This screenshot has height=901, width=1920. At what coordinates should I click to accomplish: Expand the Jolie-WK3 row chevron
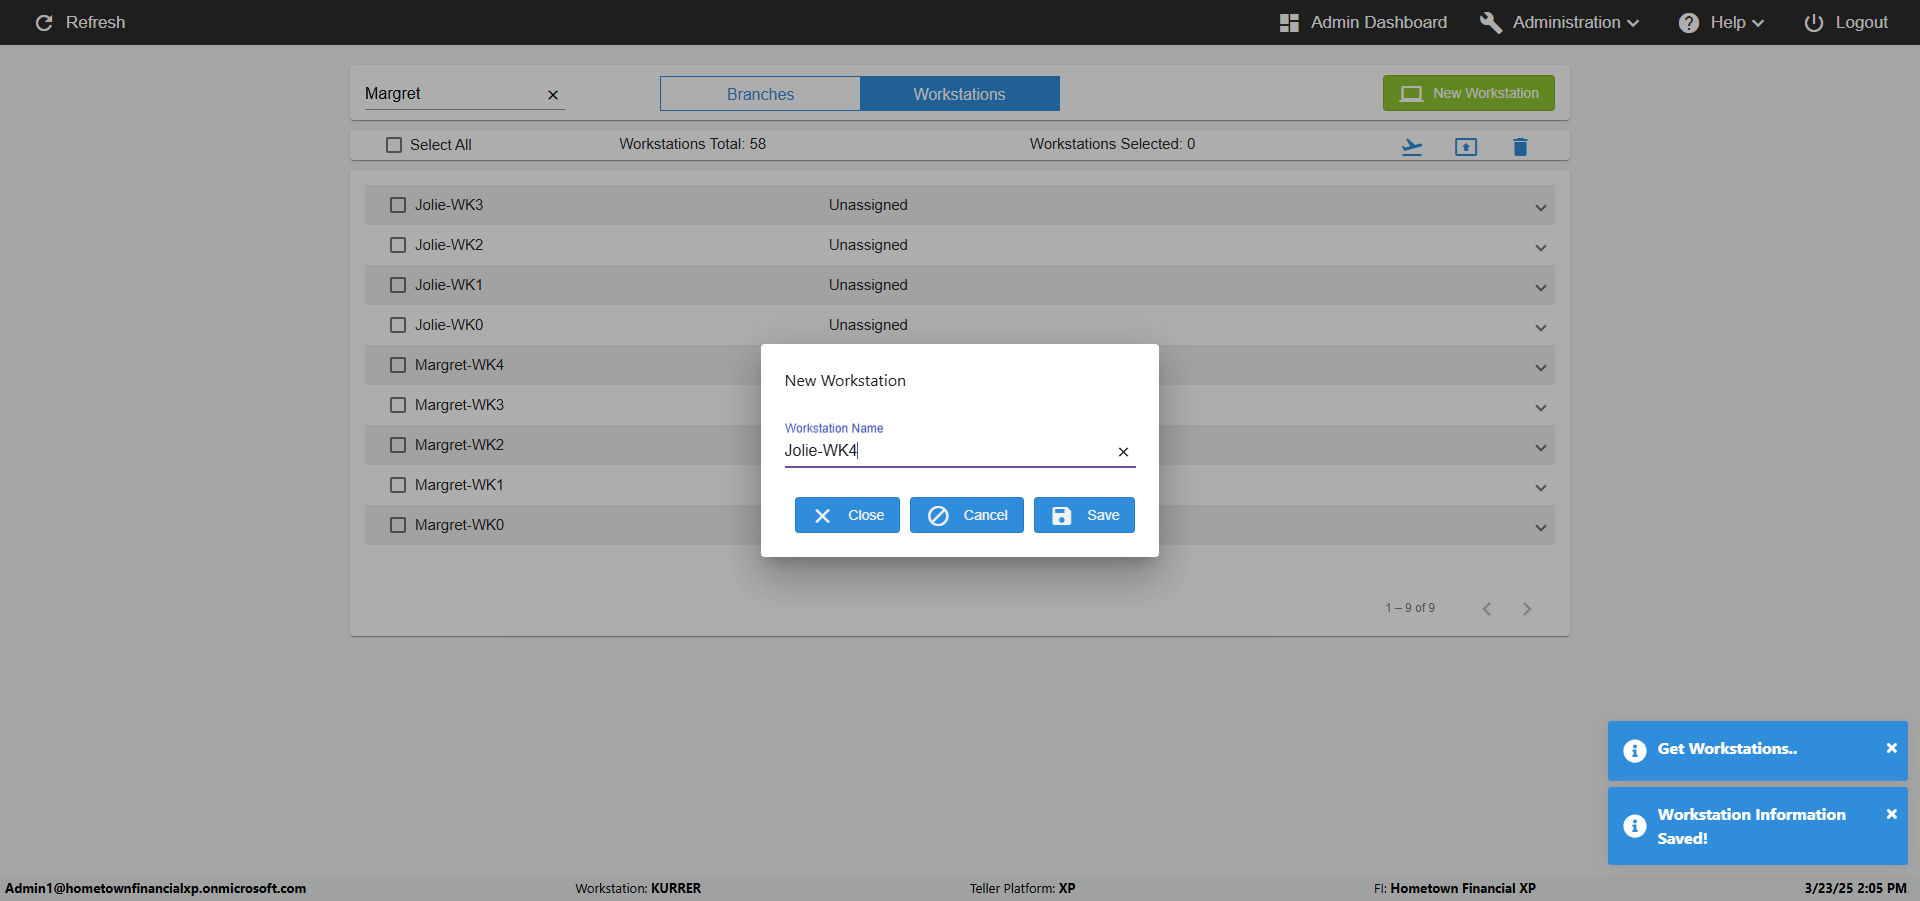pos(1541,208)
